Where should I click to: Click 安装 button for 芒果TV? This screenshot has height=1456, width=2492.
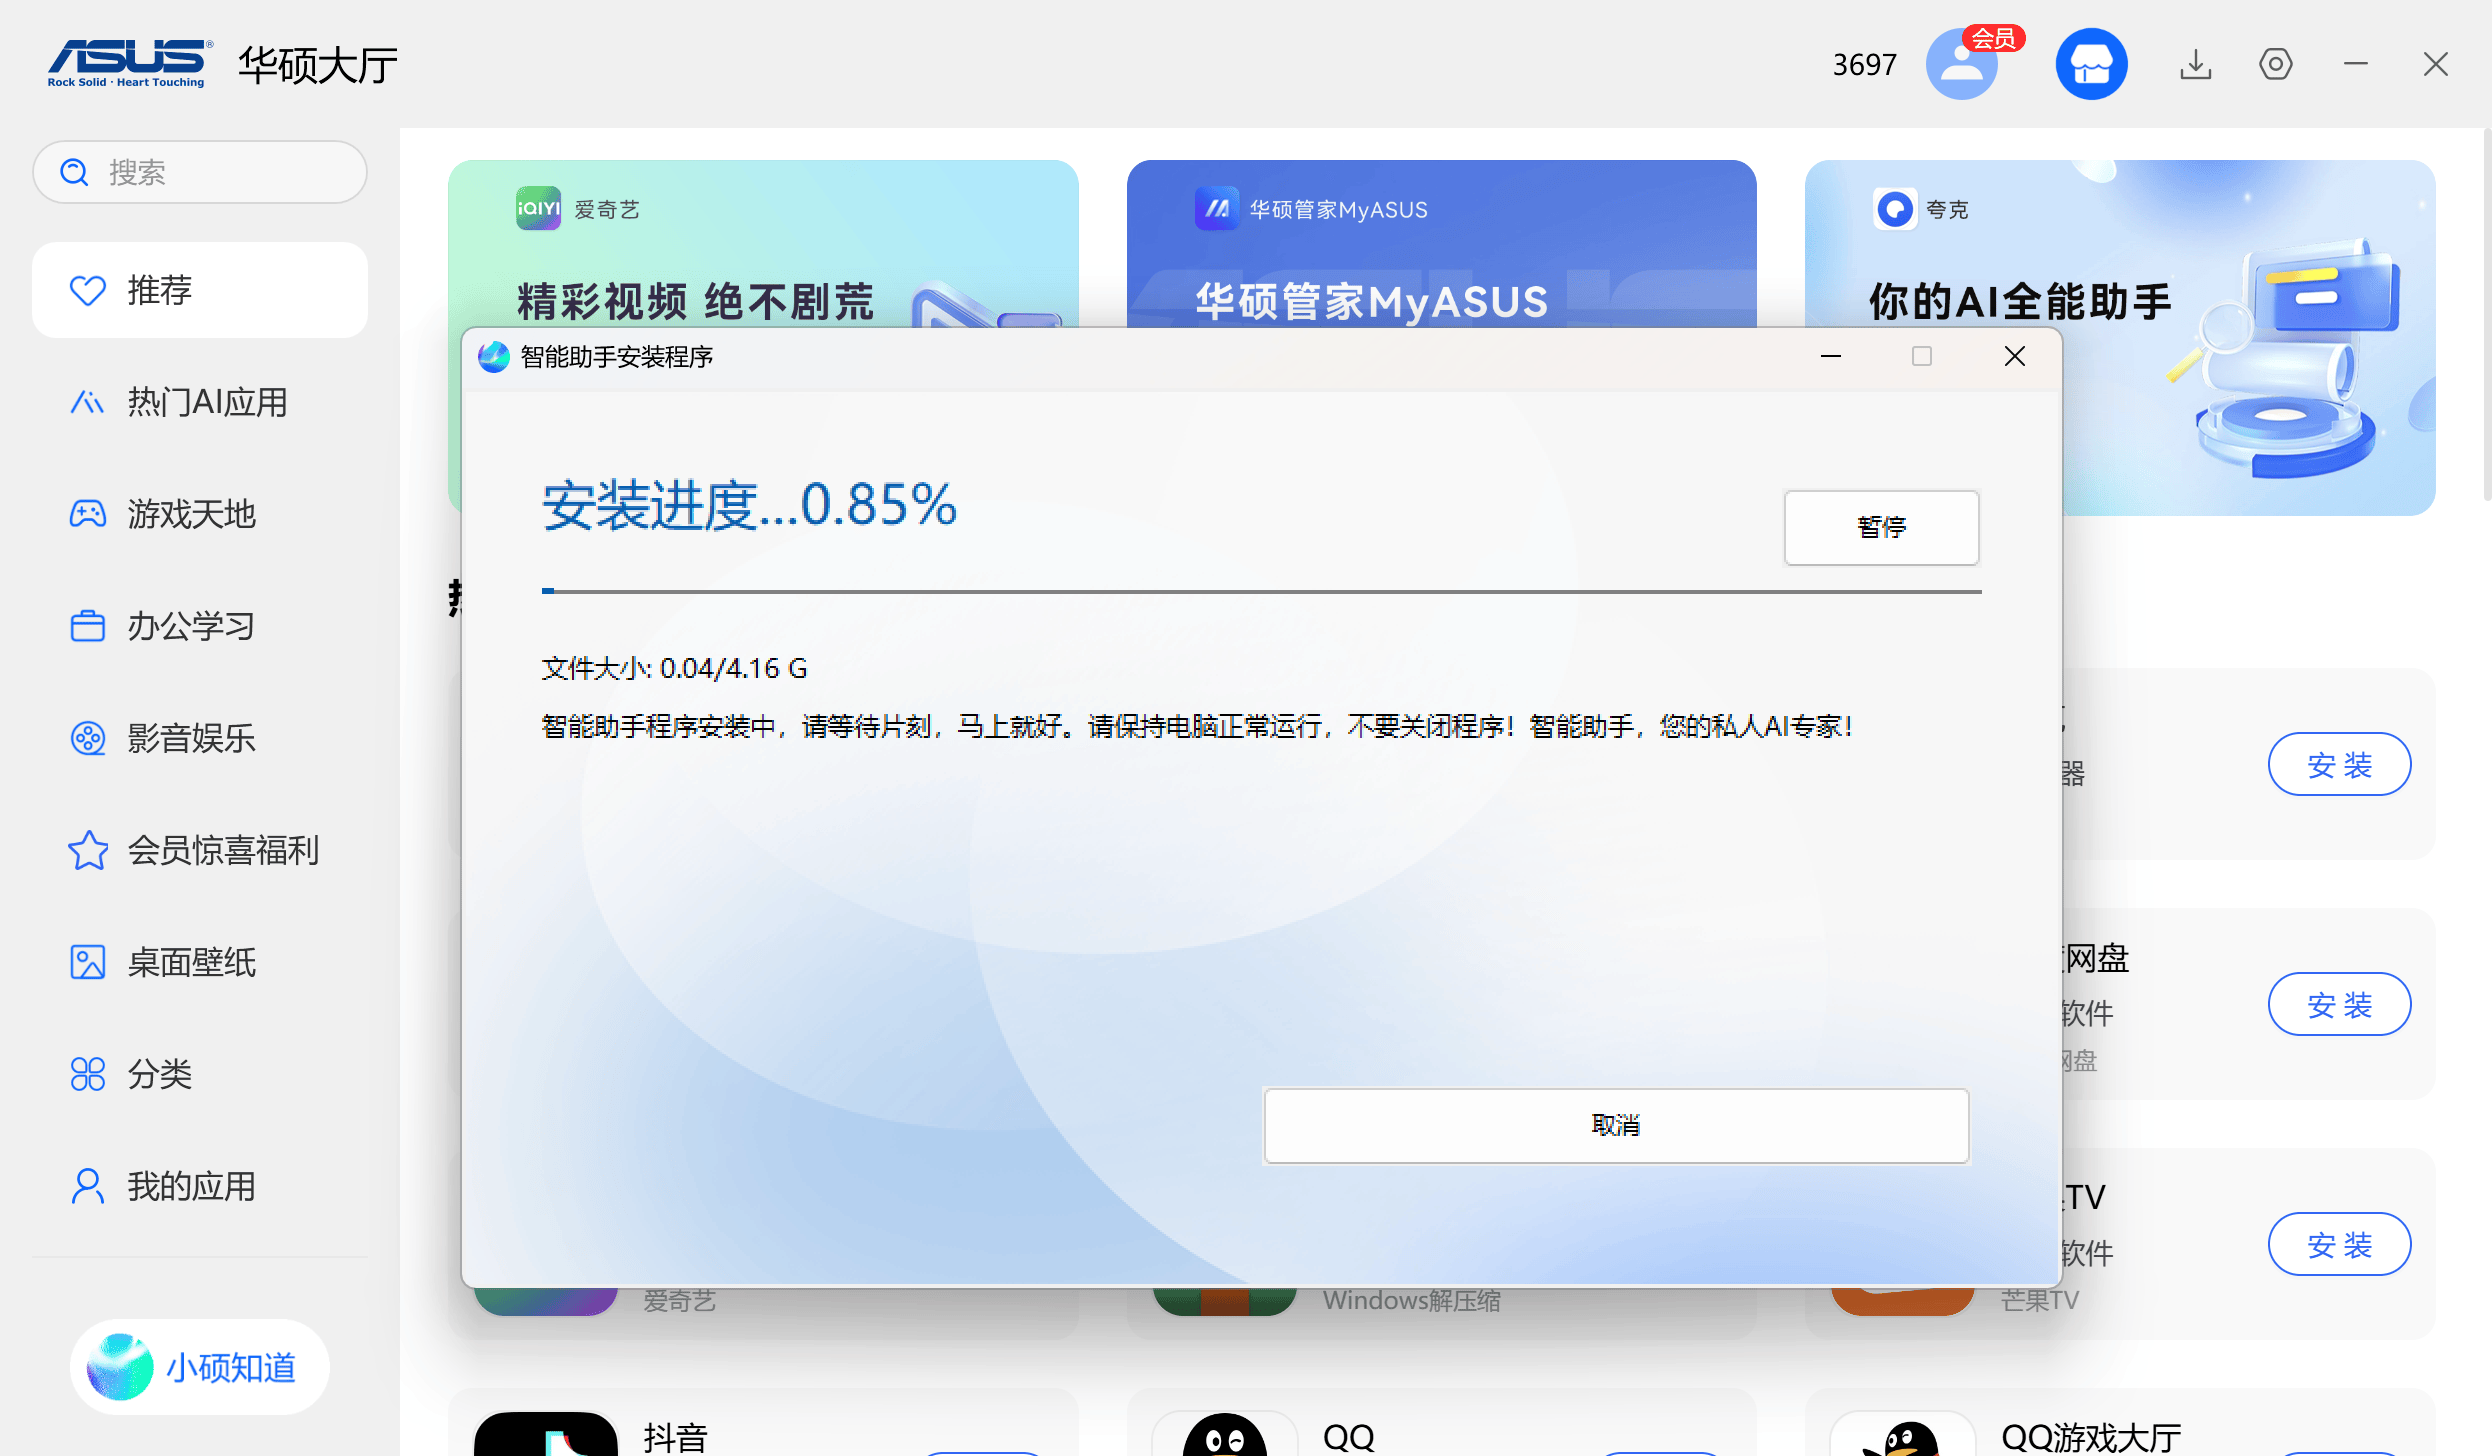point(2339,1244)
